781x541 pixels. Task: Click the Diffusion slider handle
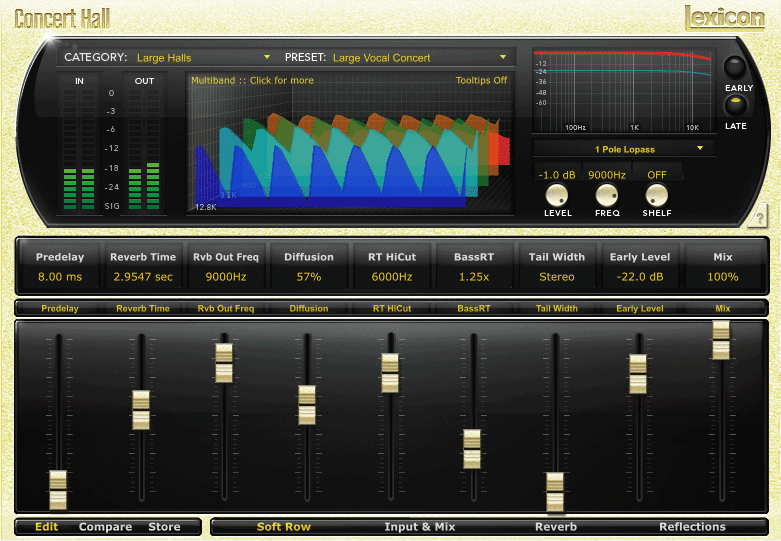tap(307, 405)
